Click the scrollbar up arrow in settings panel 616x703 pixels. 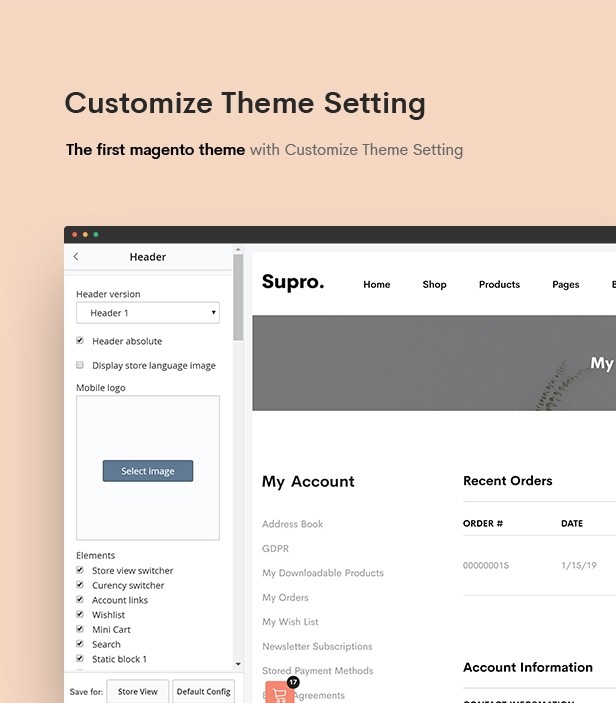click(x=238, y=250)
